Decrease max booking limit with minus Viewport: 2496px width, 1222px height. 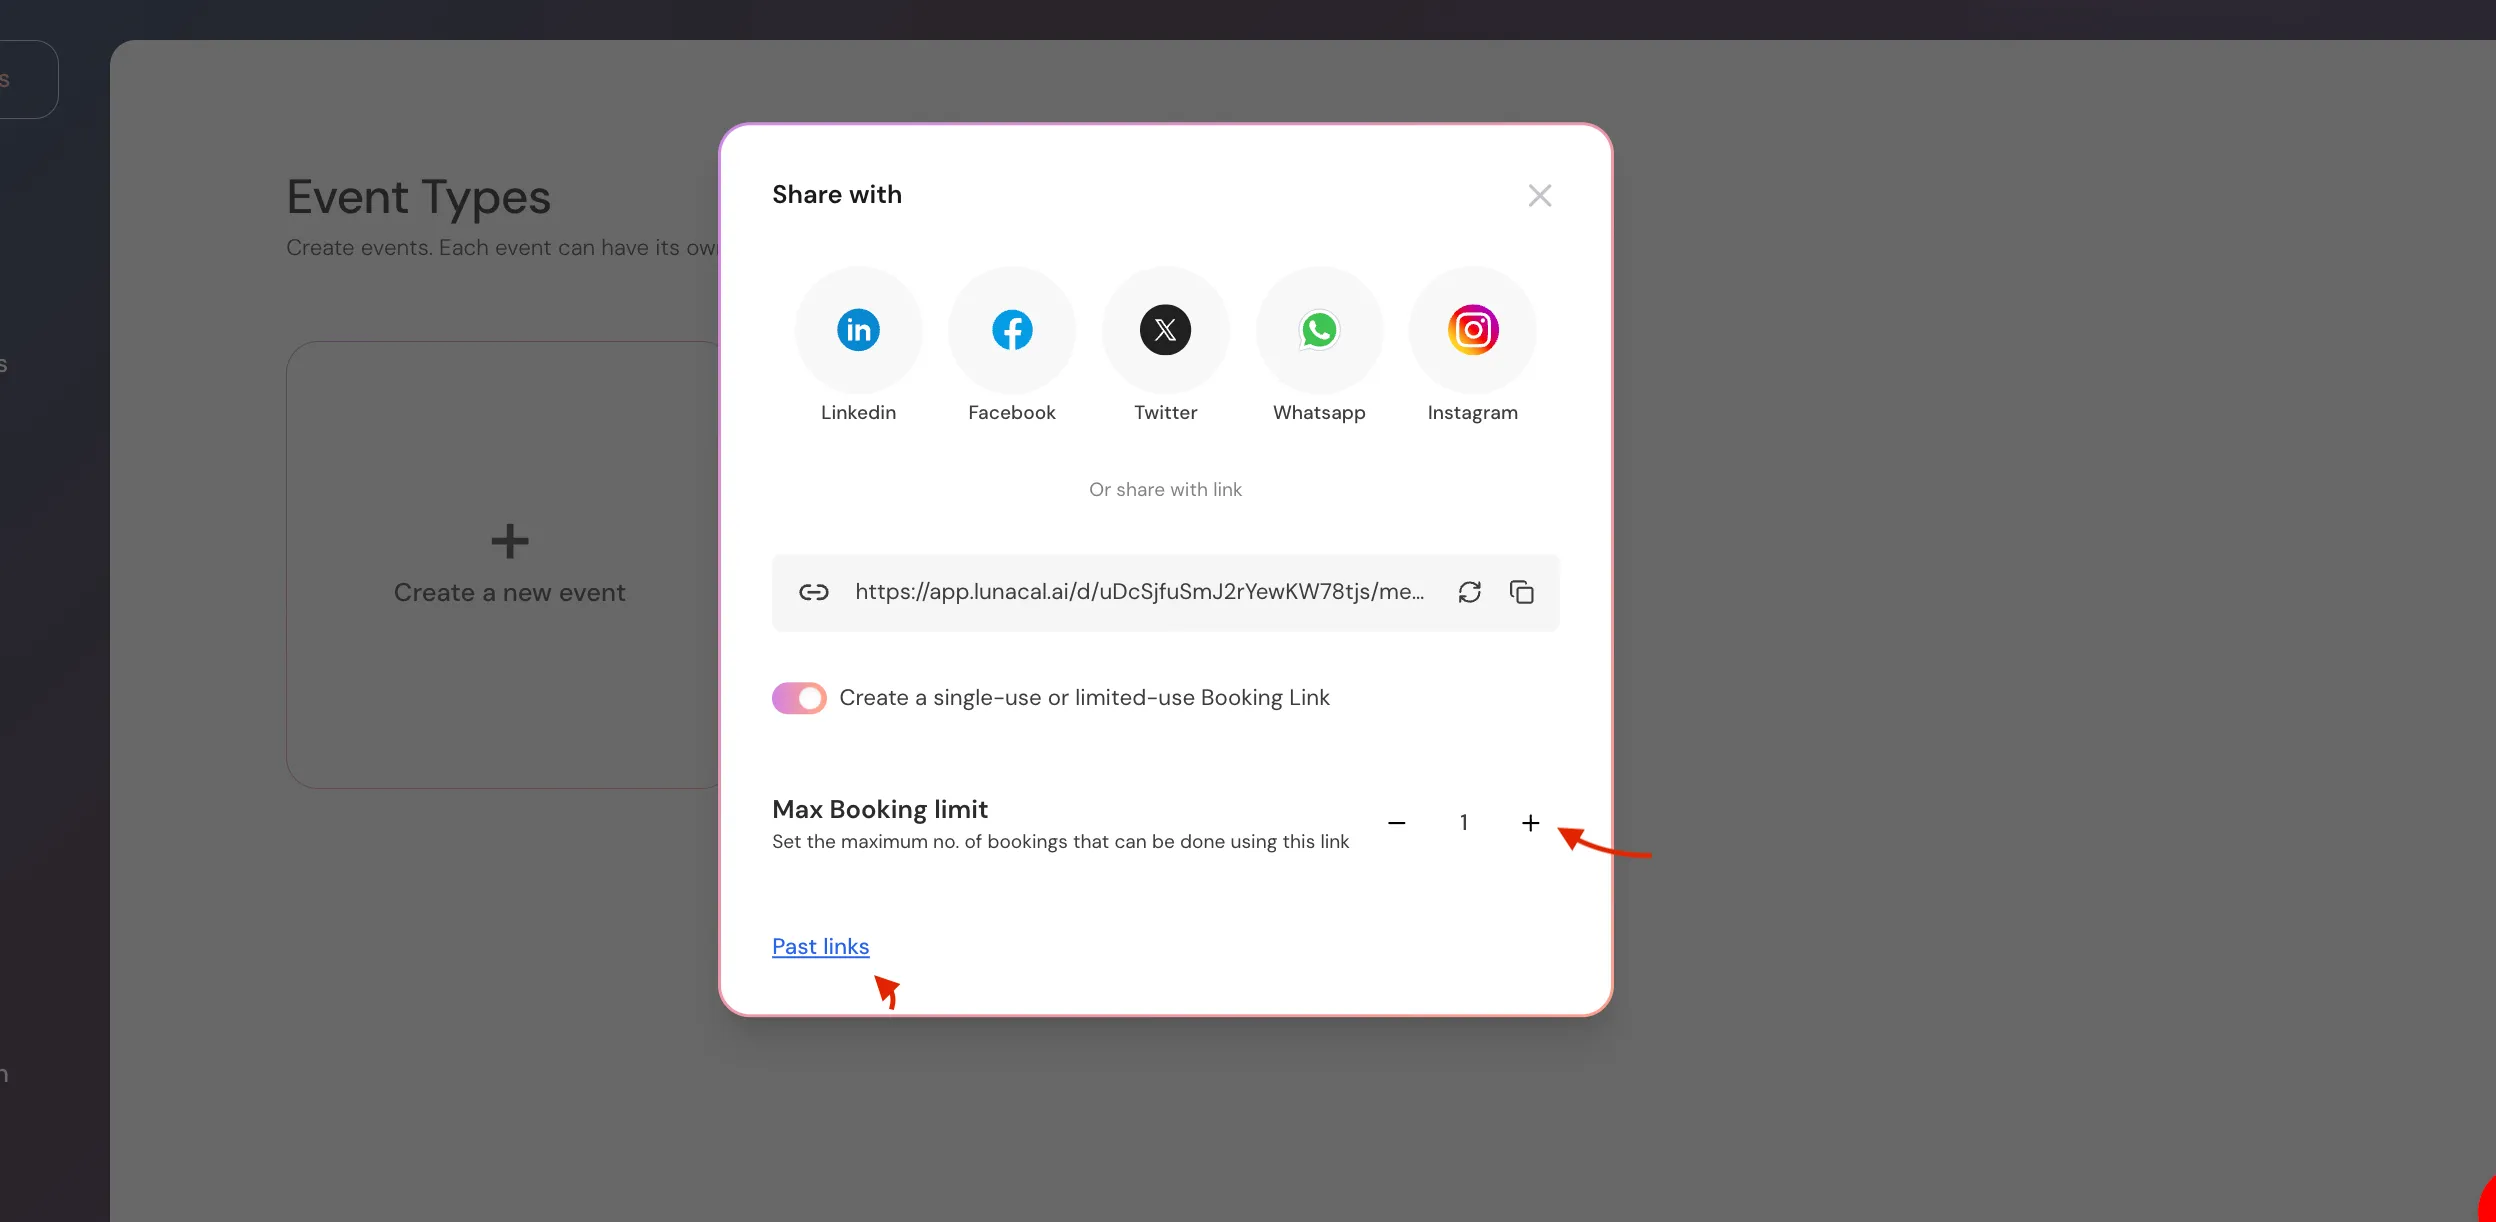coord(1397,823)
